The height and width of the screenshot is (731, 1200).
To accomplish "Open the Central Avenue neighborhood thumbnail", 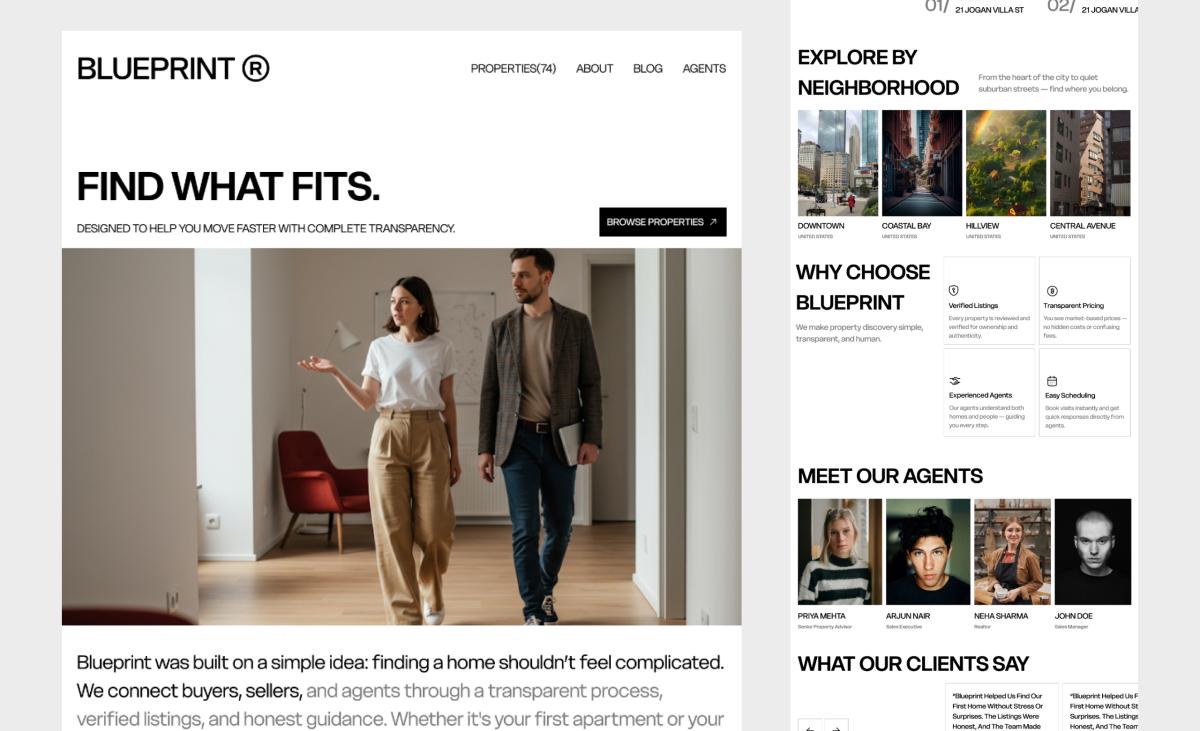I will [1090, 163].
